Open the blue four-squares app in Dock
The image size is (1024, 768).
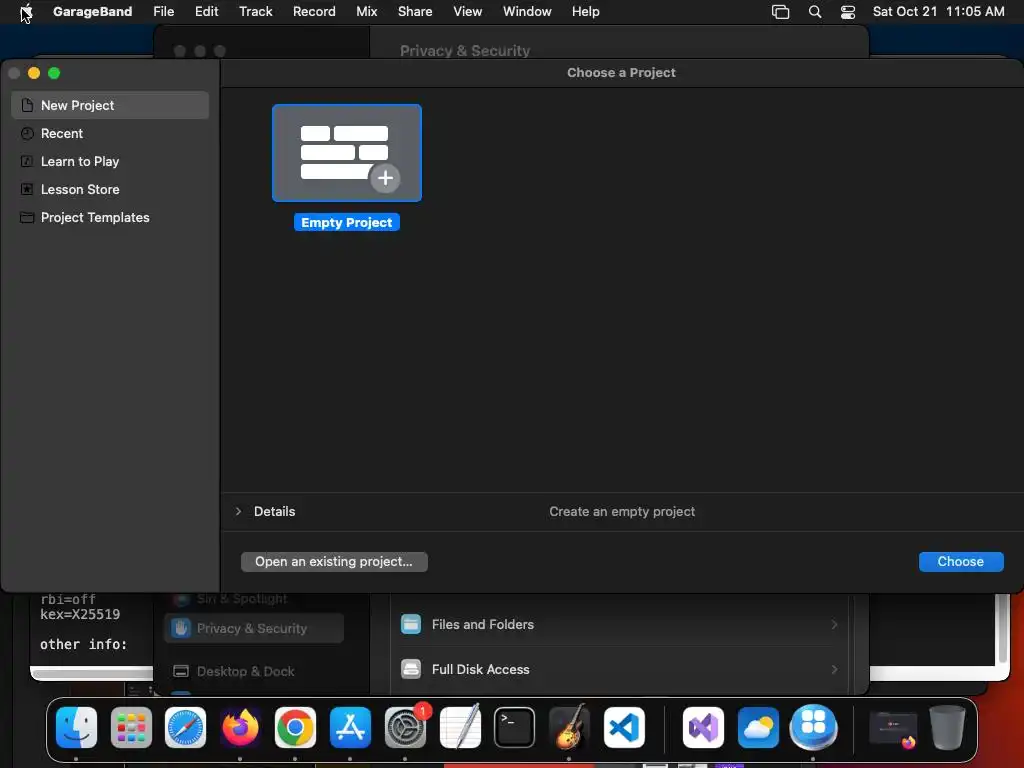pyautogui.click(x=813, y=728)
